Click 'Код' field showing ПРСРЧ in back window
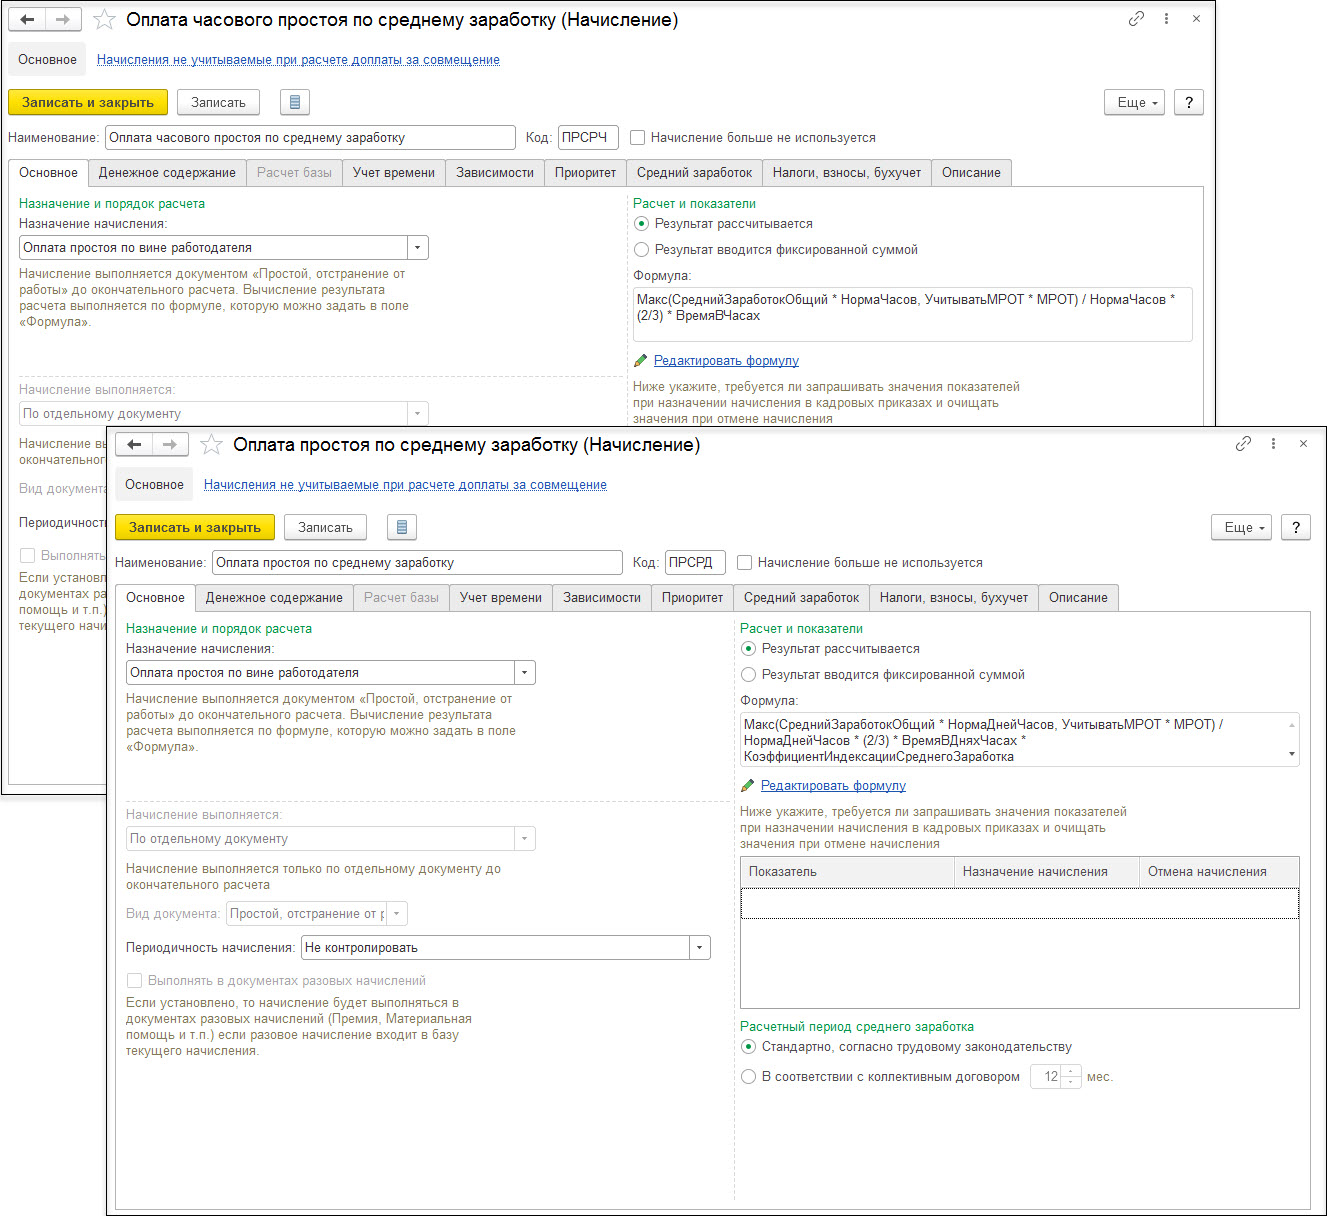This screenshot has width=1327, height=1216. coord(588,138)
